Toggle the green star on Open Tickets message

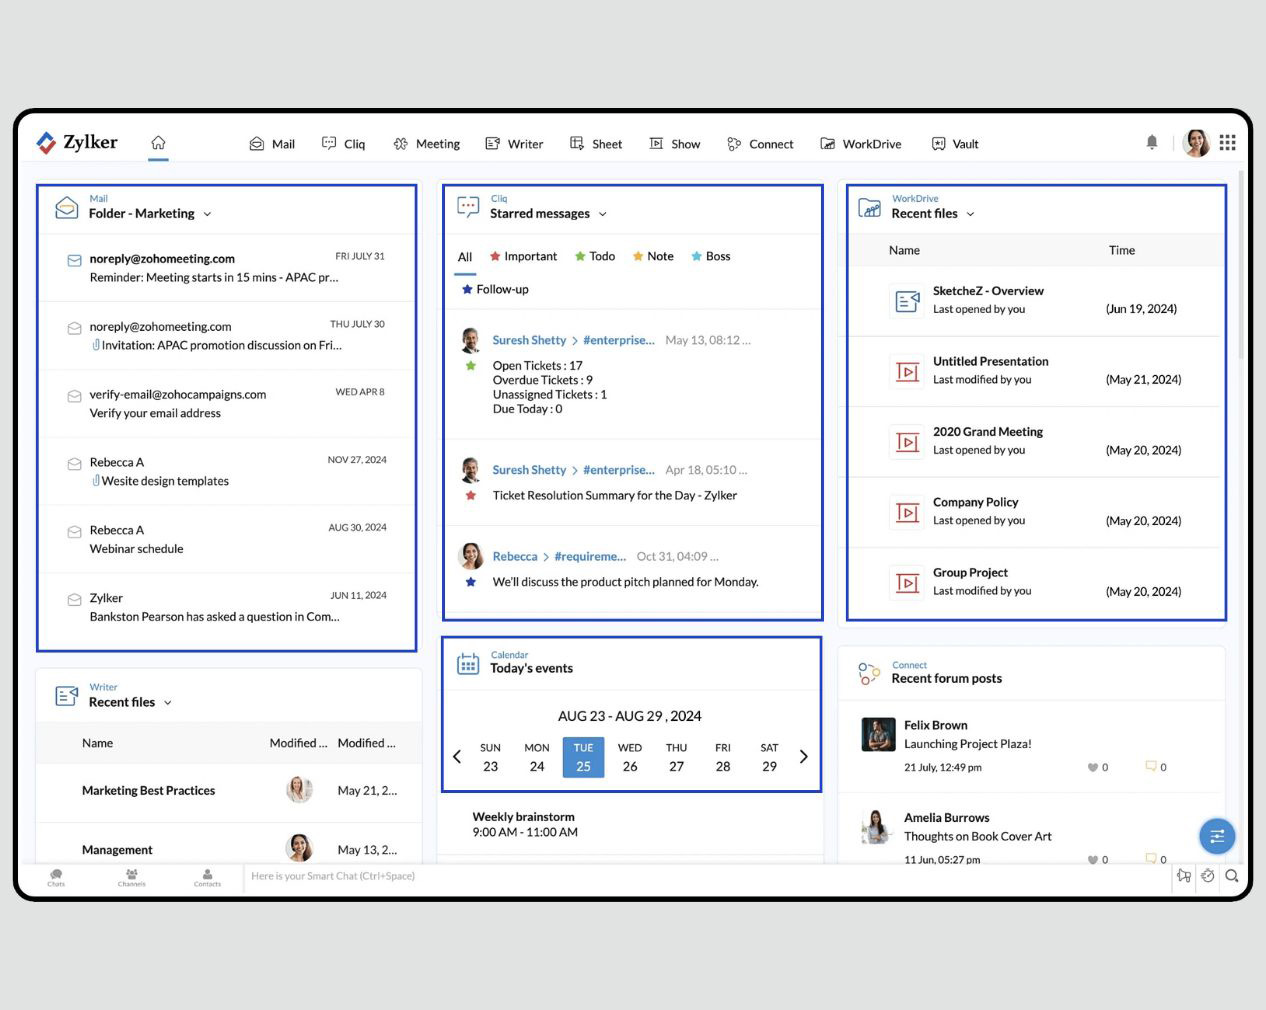click(x=471, y=366)
